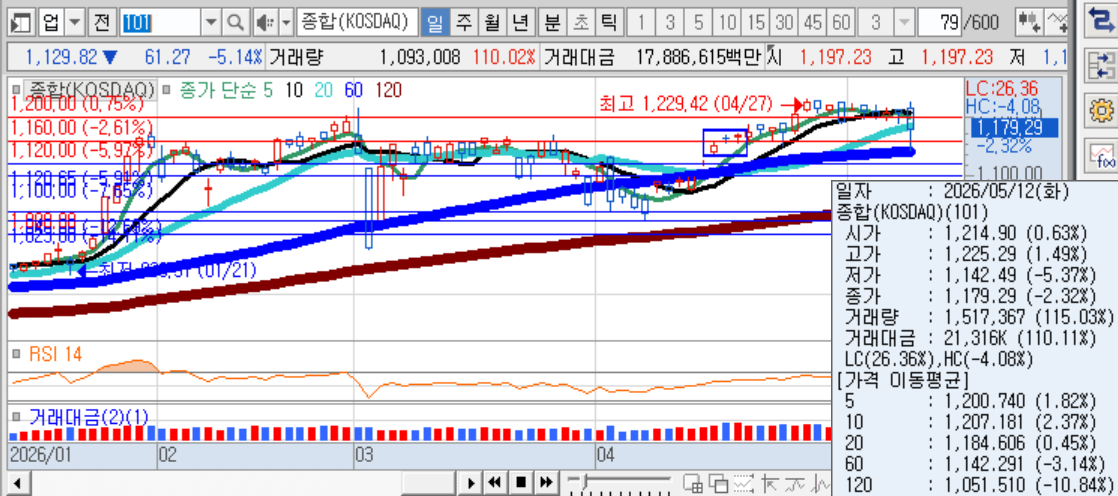Choose the 3 interval button beside 1

pyautogui.click(x=670, y=23)
